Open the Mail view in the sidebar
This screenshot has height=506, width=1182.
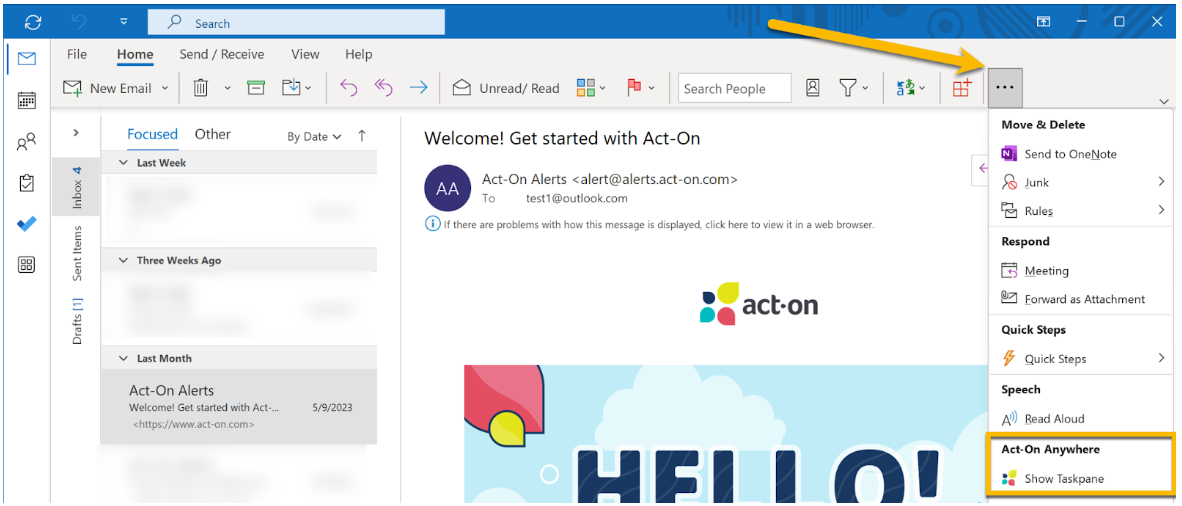click(27, 59)
